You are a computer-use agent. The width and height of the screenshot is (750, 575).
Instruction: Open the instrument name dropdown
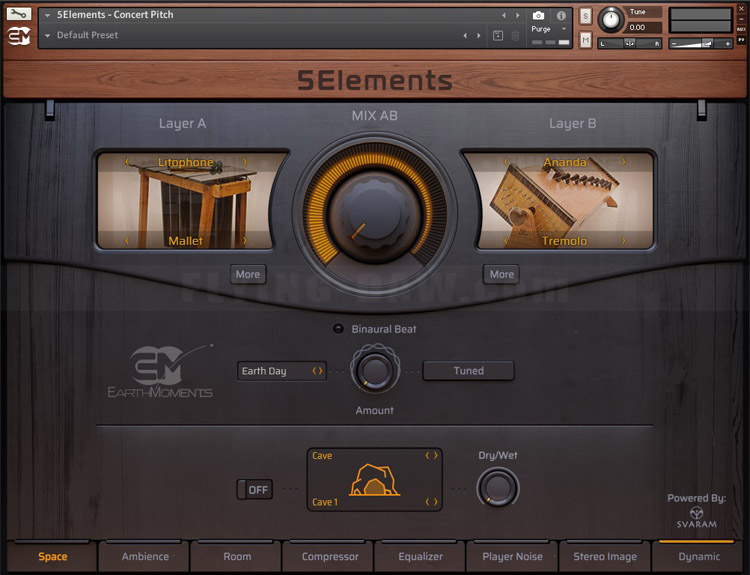[47, 15]
